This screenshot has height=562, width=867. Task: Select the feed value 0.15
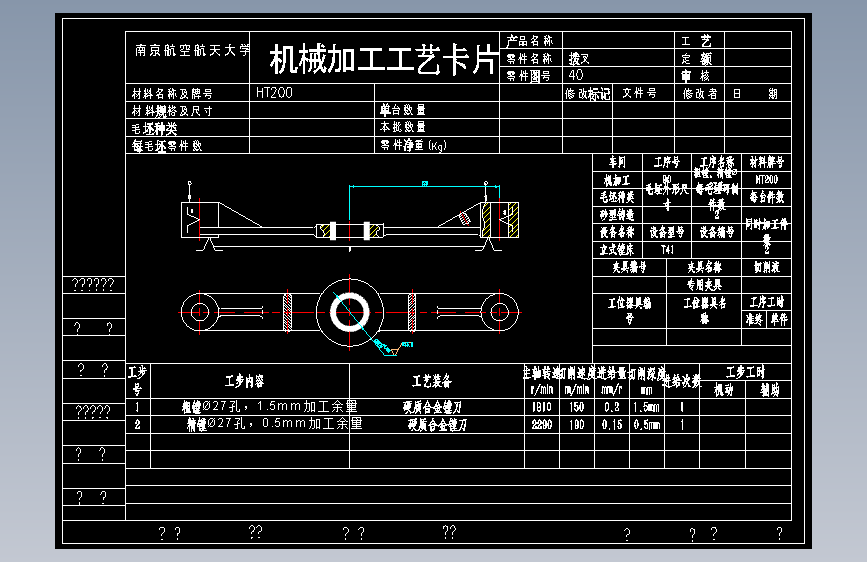612,424
